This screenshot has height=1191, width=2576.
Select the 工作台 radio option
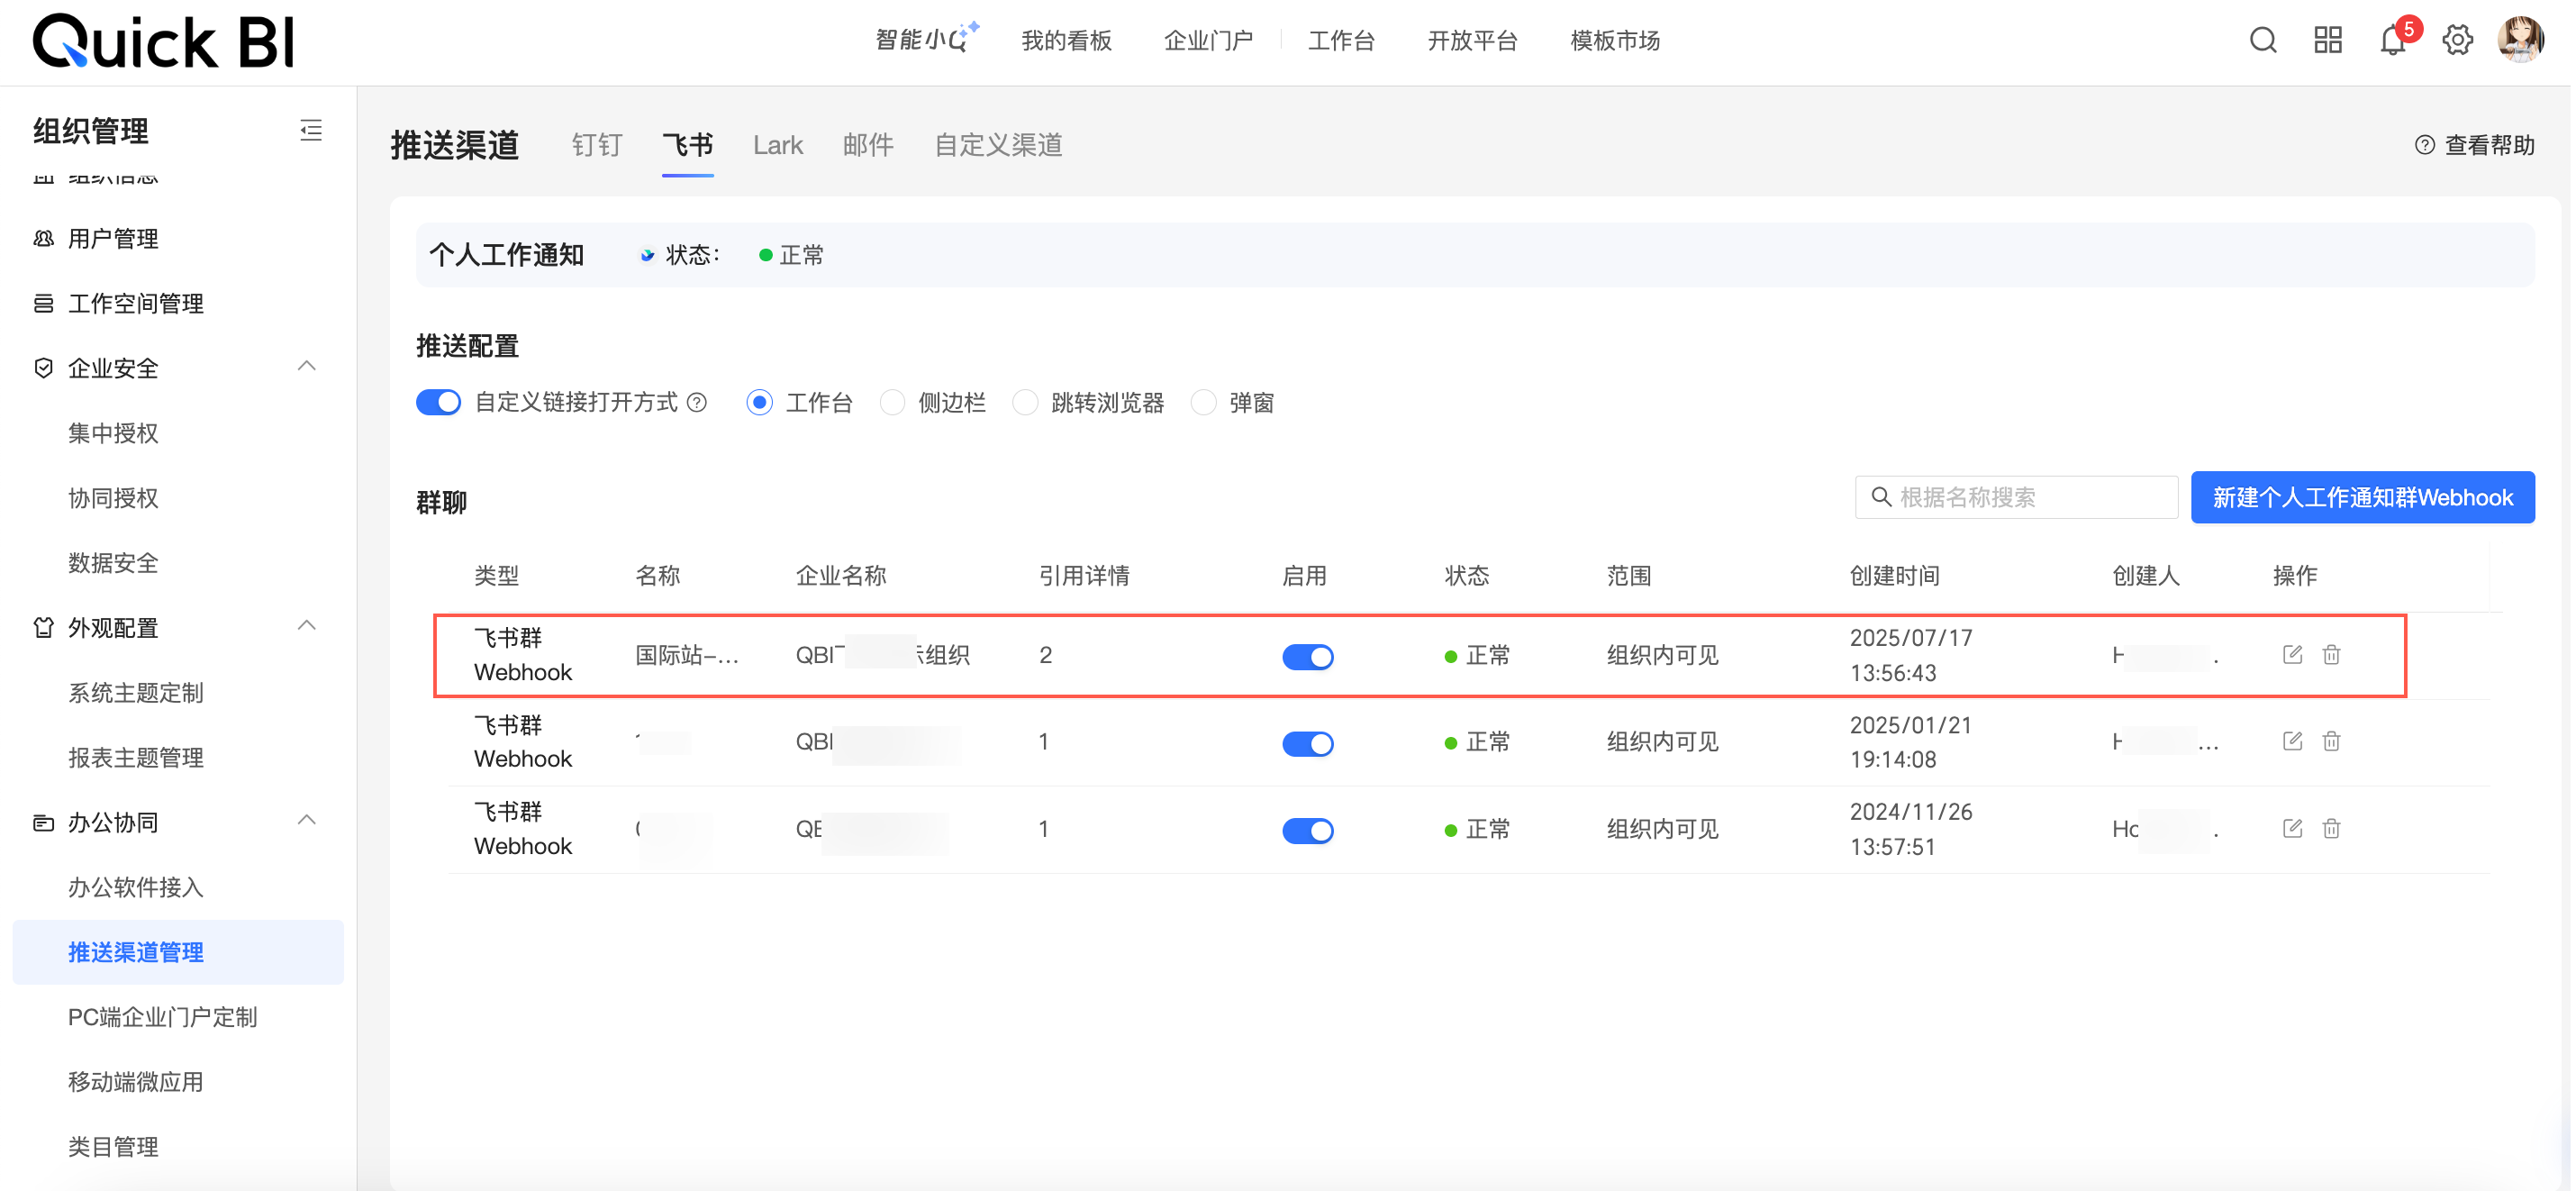pyautogui.click(x=759, y=402)
